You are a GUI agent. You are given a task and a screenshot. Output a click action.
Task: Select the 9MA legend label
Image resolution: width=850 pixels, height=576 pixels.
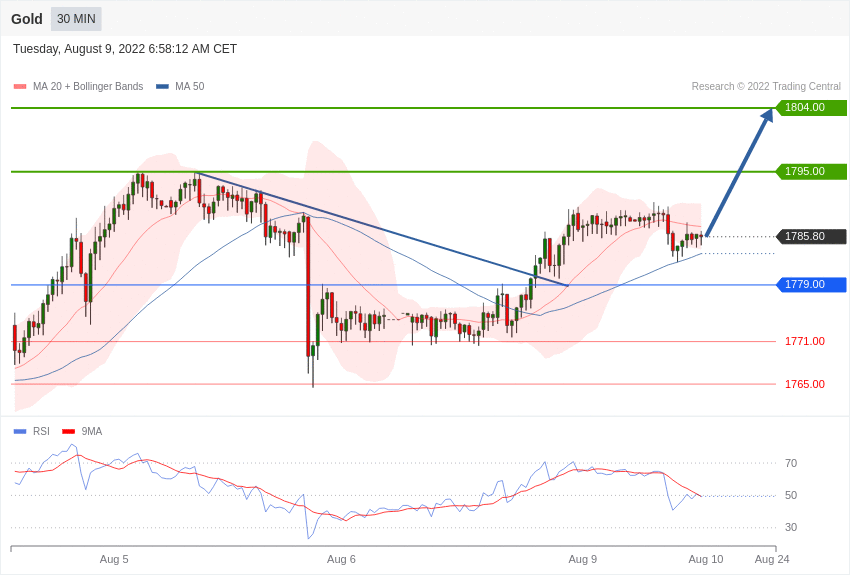92,431
